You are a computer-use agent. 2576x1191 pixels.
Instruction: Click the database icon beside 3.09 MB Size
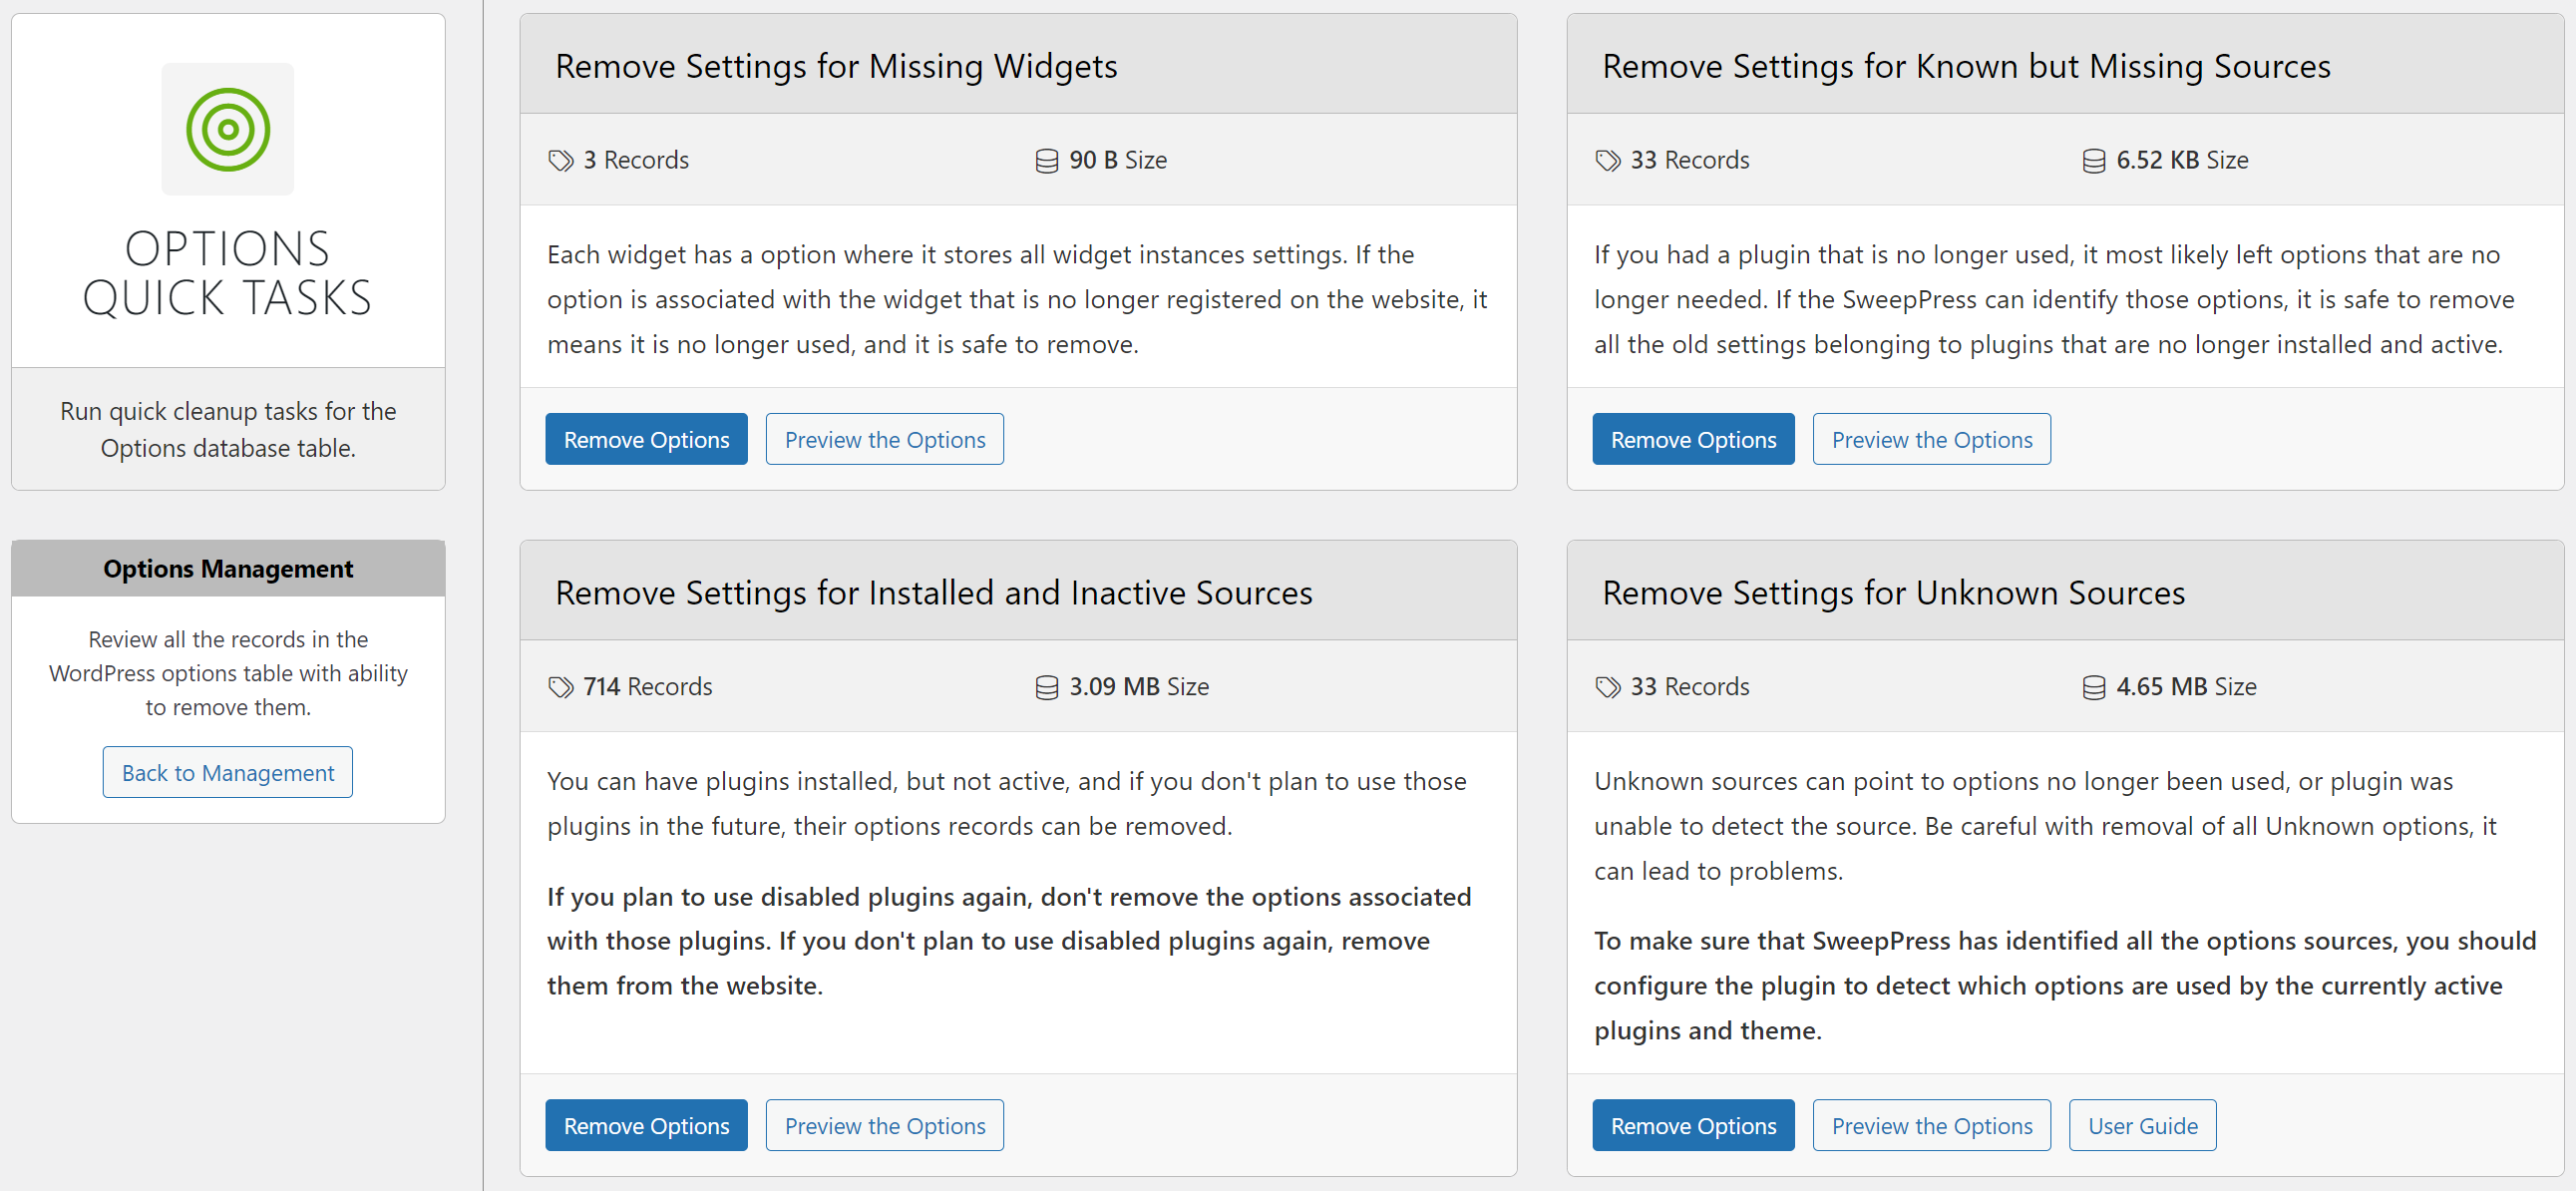(1046, 687)
